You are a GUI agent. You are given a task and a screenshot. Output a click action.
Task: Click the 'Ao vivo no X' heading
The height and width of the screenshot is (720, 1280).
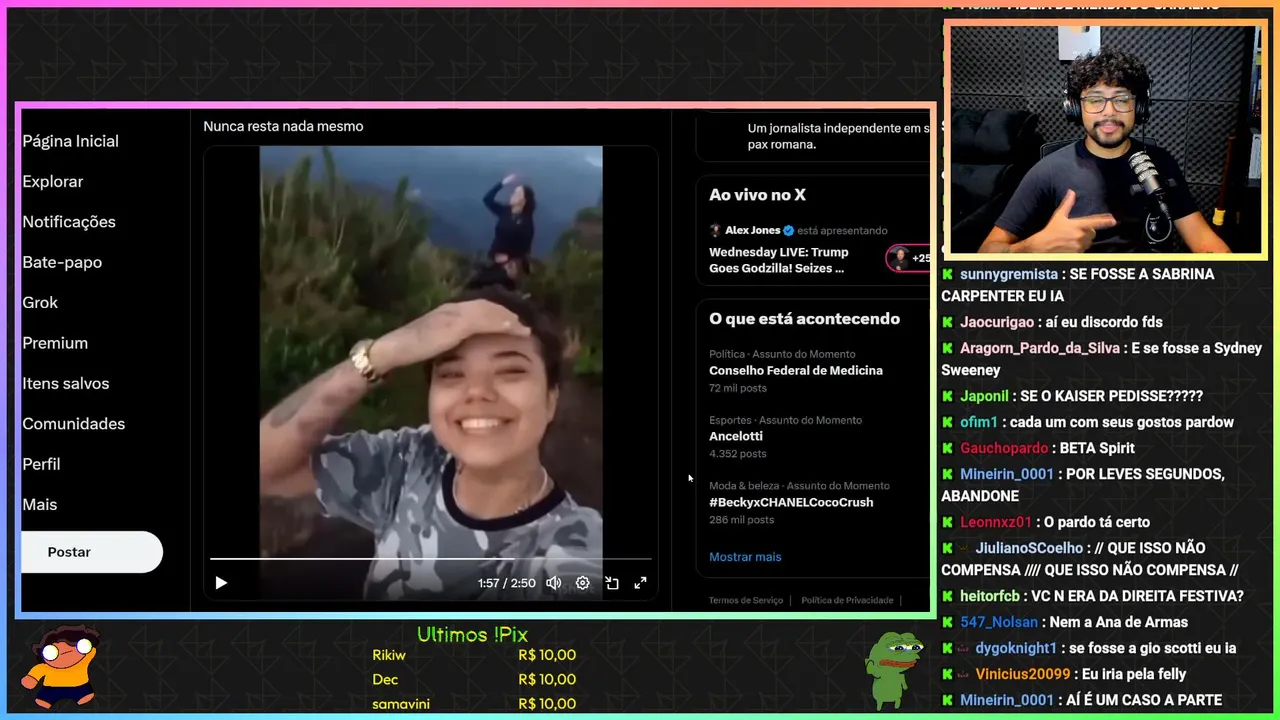click(757, 195)
